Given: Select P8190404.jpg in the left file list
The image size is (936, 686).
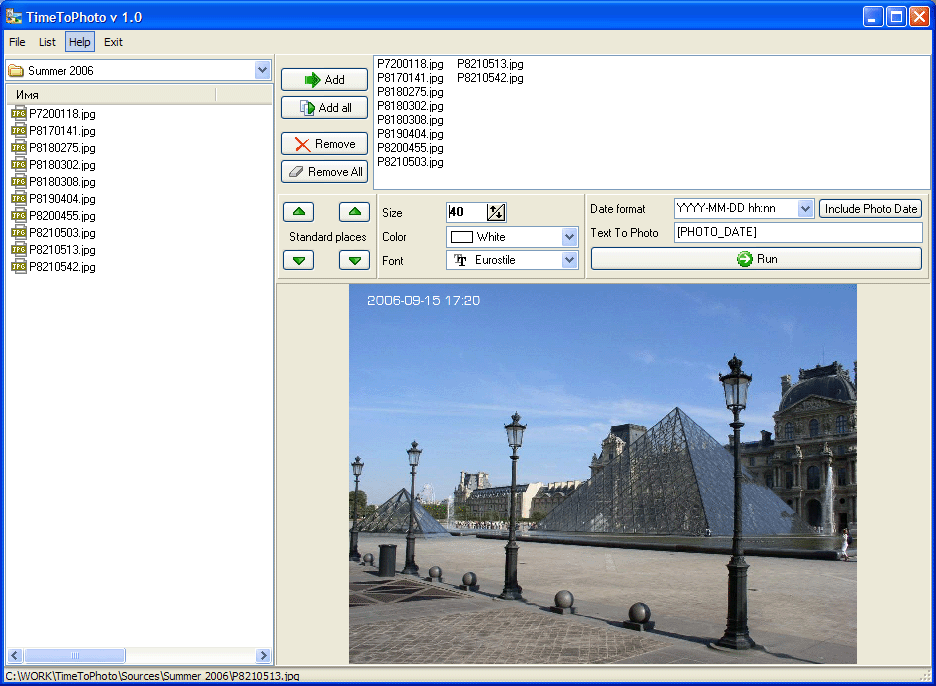Looking at the screenshot, I should point(62,199).
